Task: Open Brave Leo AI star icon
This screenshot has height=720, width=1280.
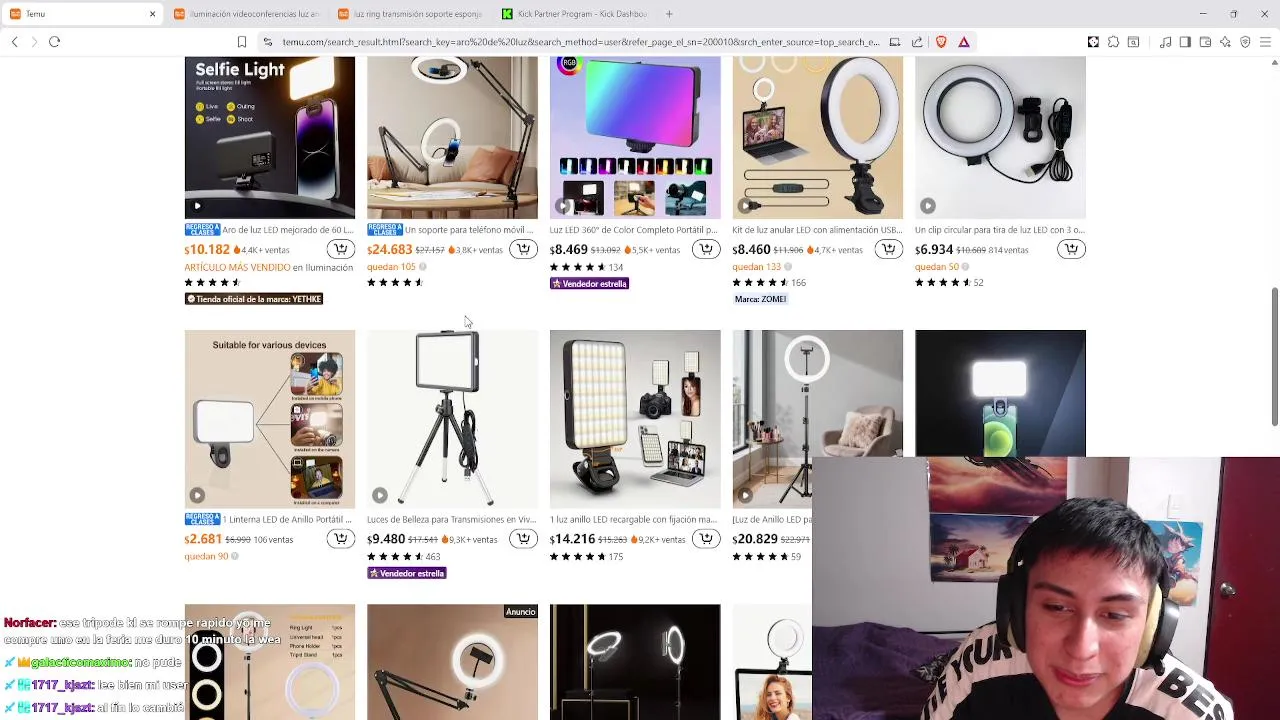Action: point(1225,42)
